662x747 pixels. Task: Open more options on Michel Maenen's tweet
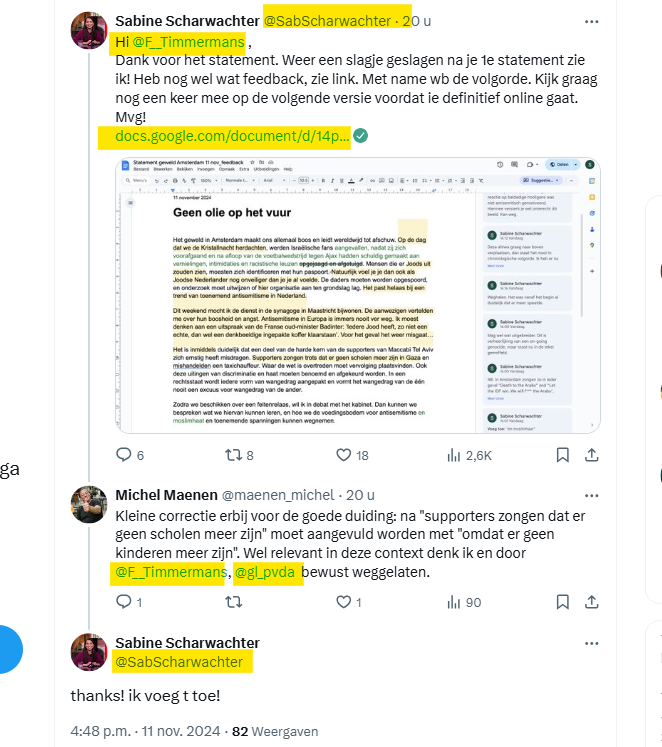[591, 495]
